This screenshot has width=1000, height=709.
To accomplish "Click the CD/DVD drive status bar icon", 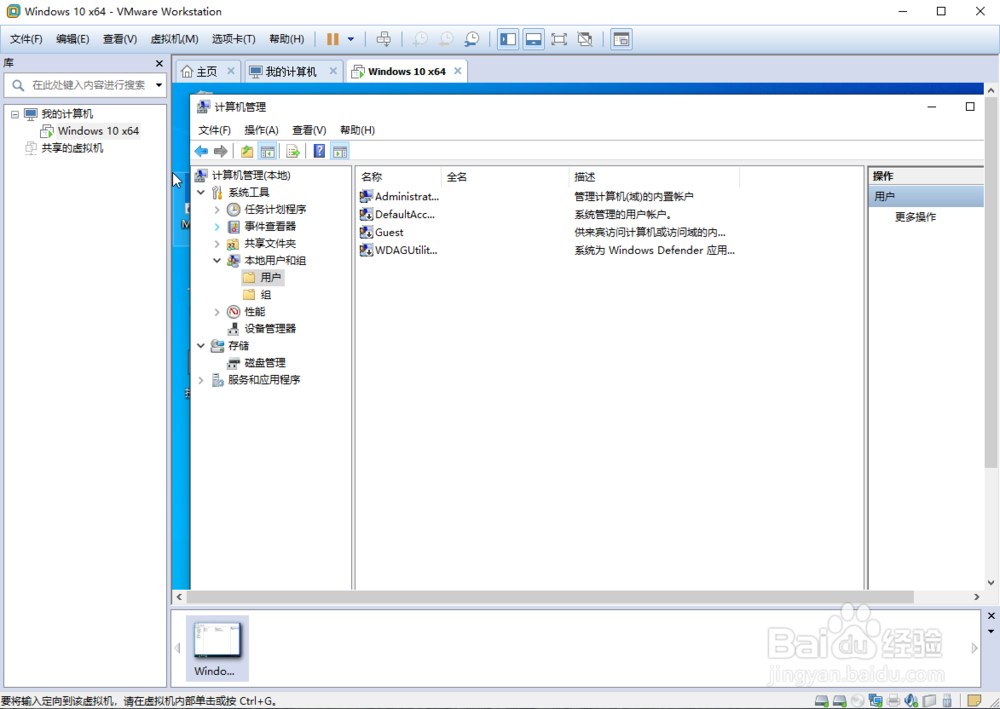I will pos(858,701).
